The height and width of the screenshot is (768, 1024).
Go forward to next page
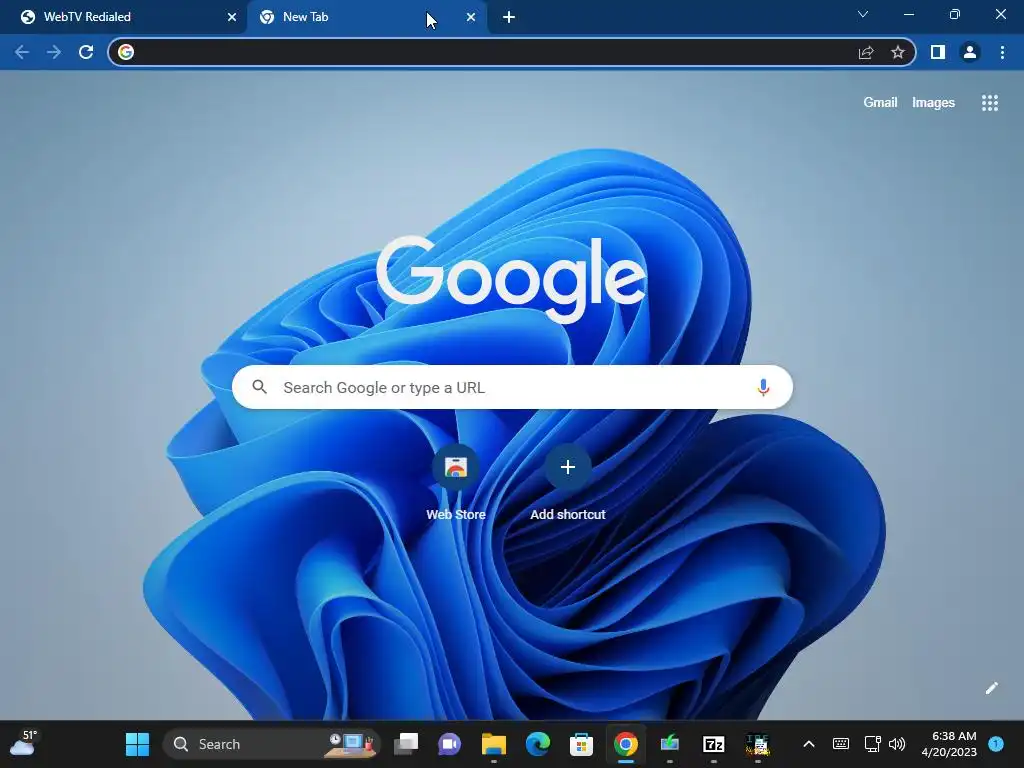point(54,52)
